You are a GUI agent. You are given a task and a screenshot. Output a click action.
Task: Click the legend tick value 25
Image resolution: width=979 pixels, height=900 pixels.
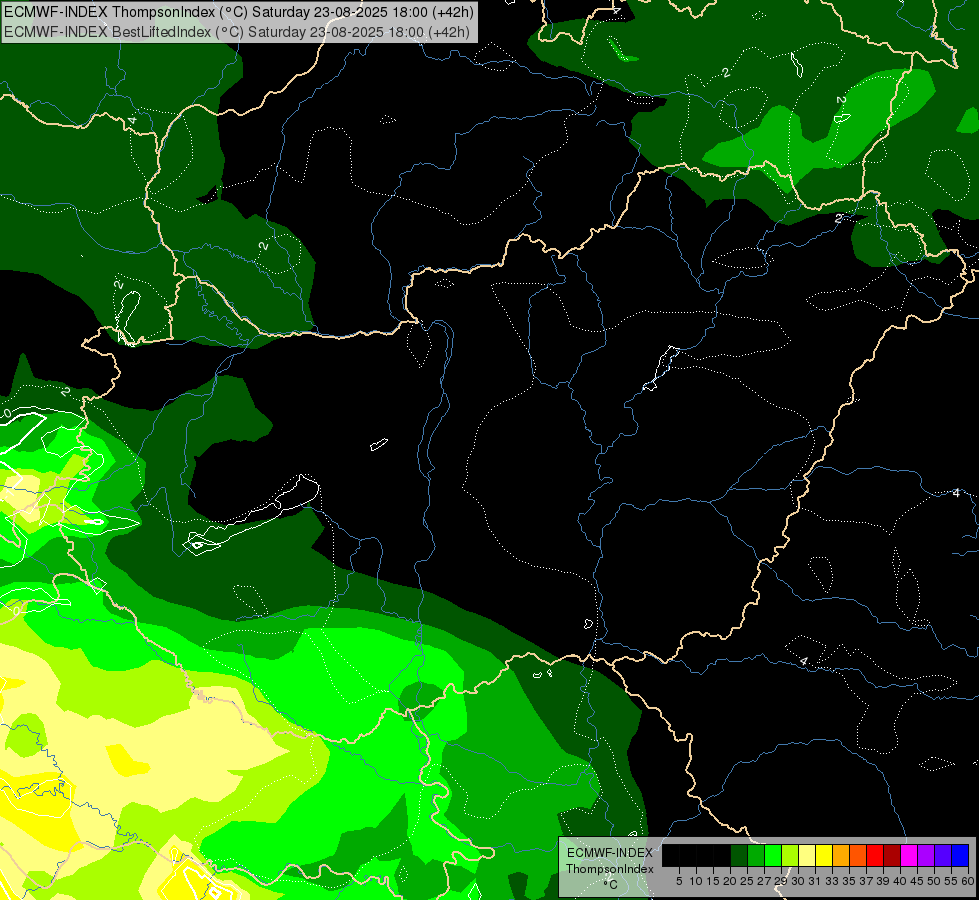point(747,881)
